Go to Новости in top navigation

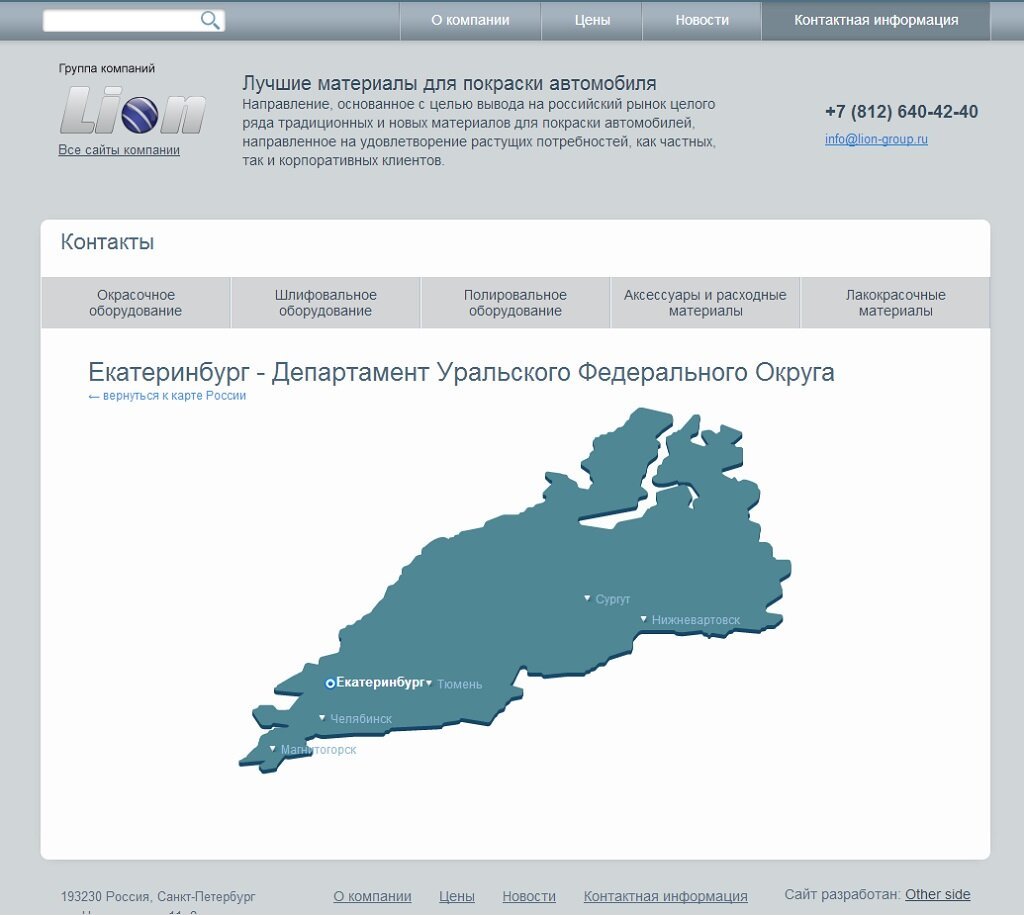point(702,20)
